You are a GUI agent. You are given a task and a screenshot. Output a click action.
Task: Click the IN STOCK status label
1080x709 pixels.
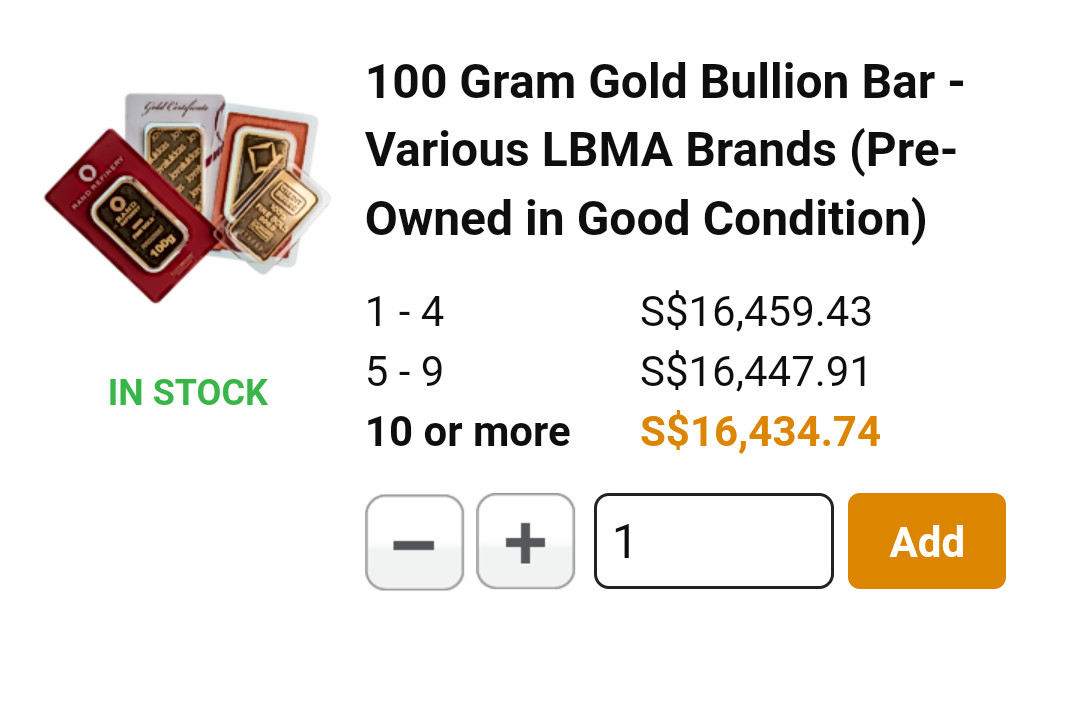188,393
